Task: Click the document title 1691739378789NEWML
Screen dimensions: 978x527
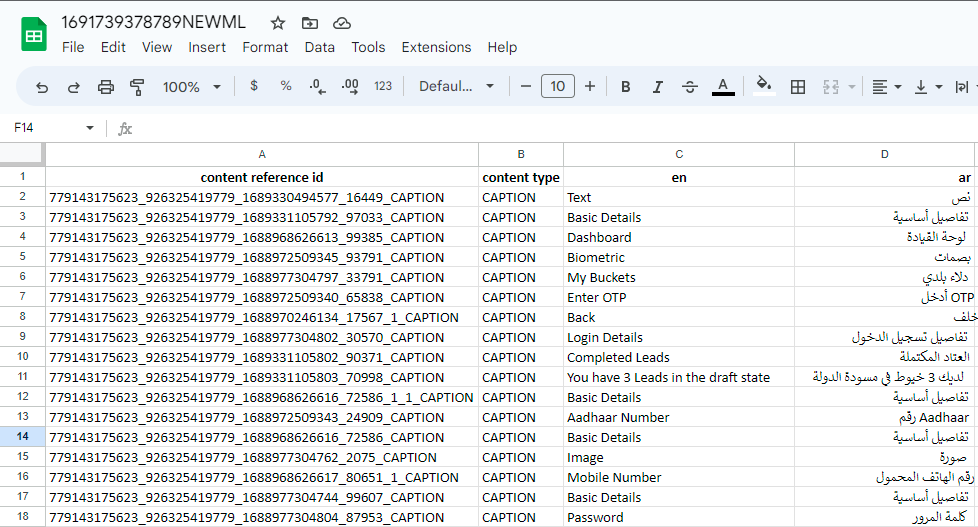Action: (153, 22)
